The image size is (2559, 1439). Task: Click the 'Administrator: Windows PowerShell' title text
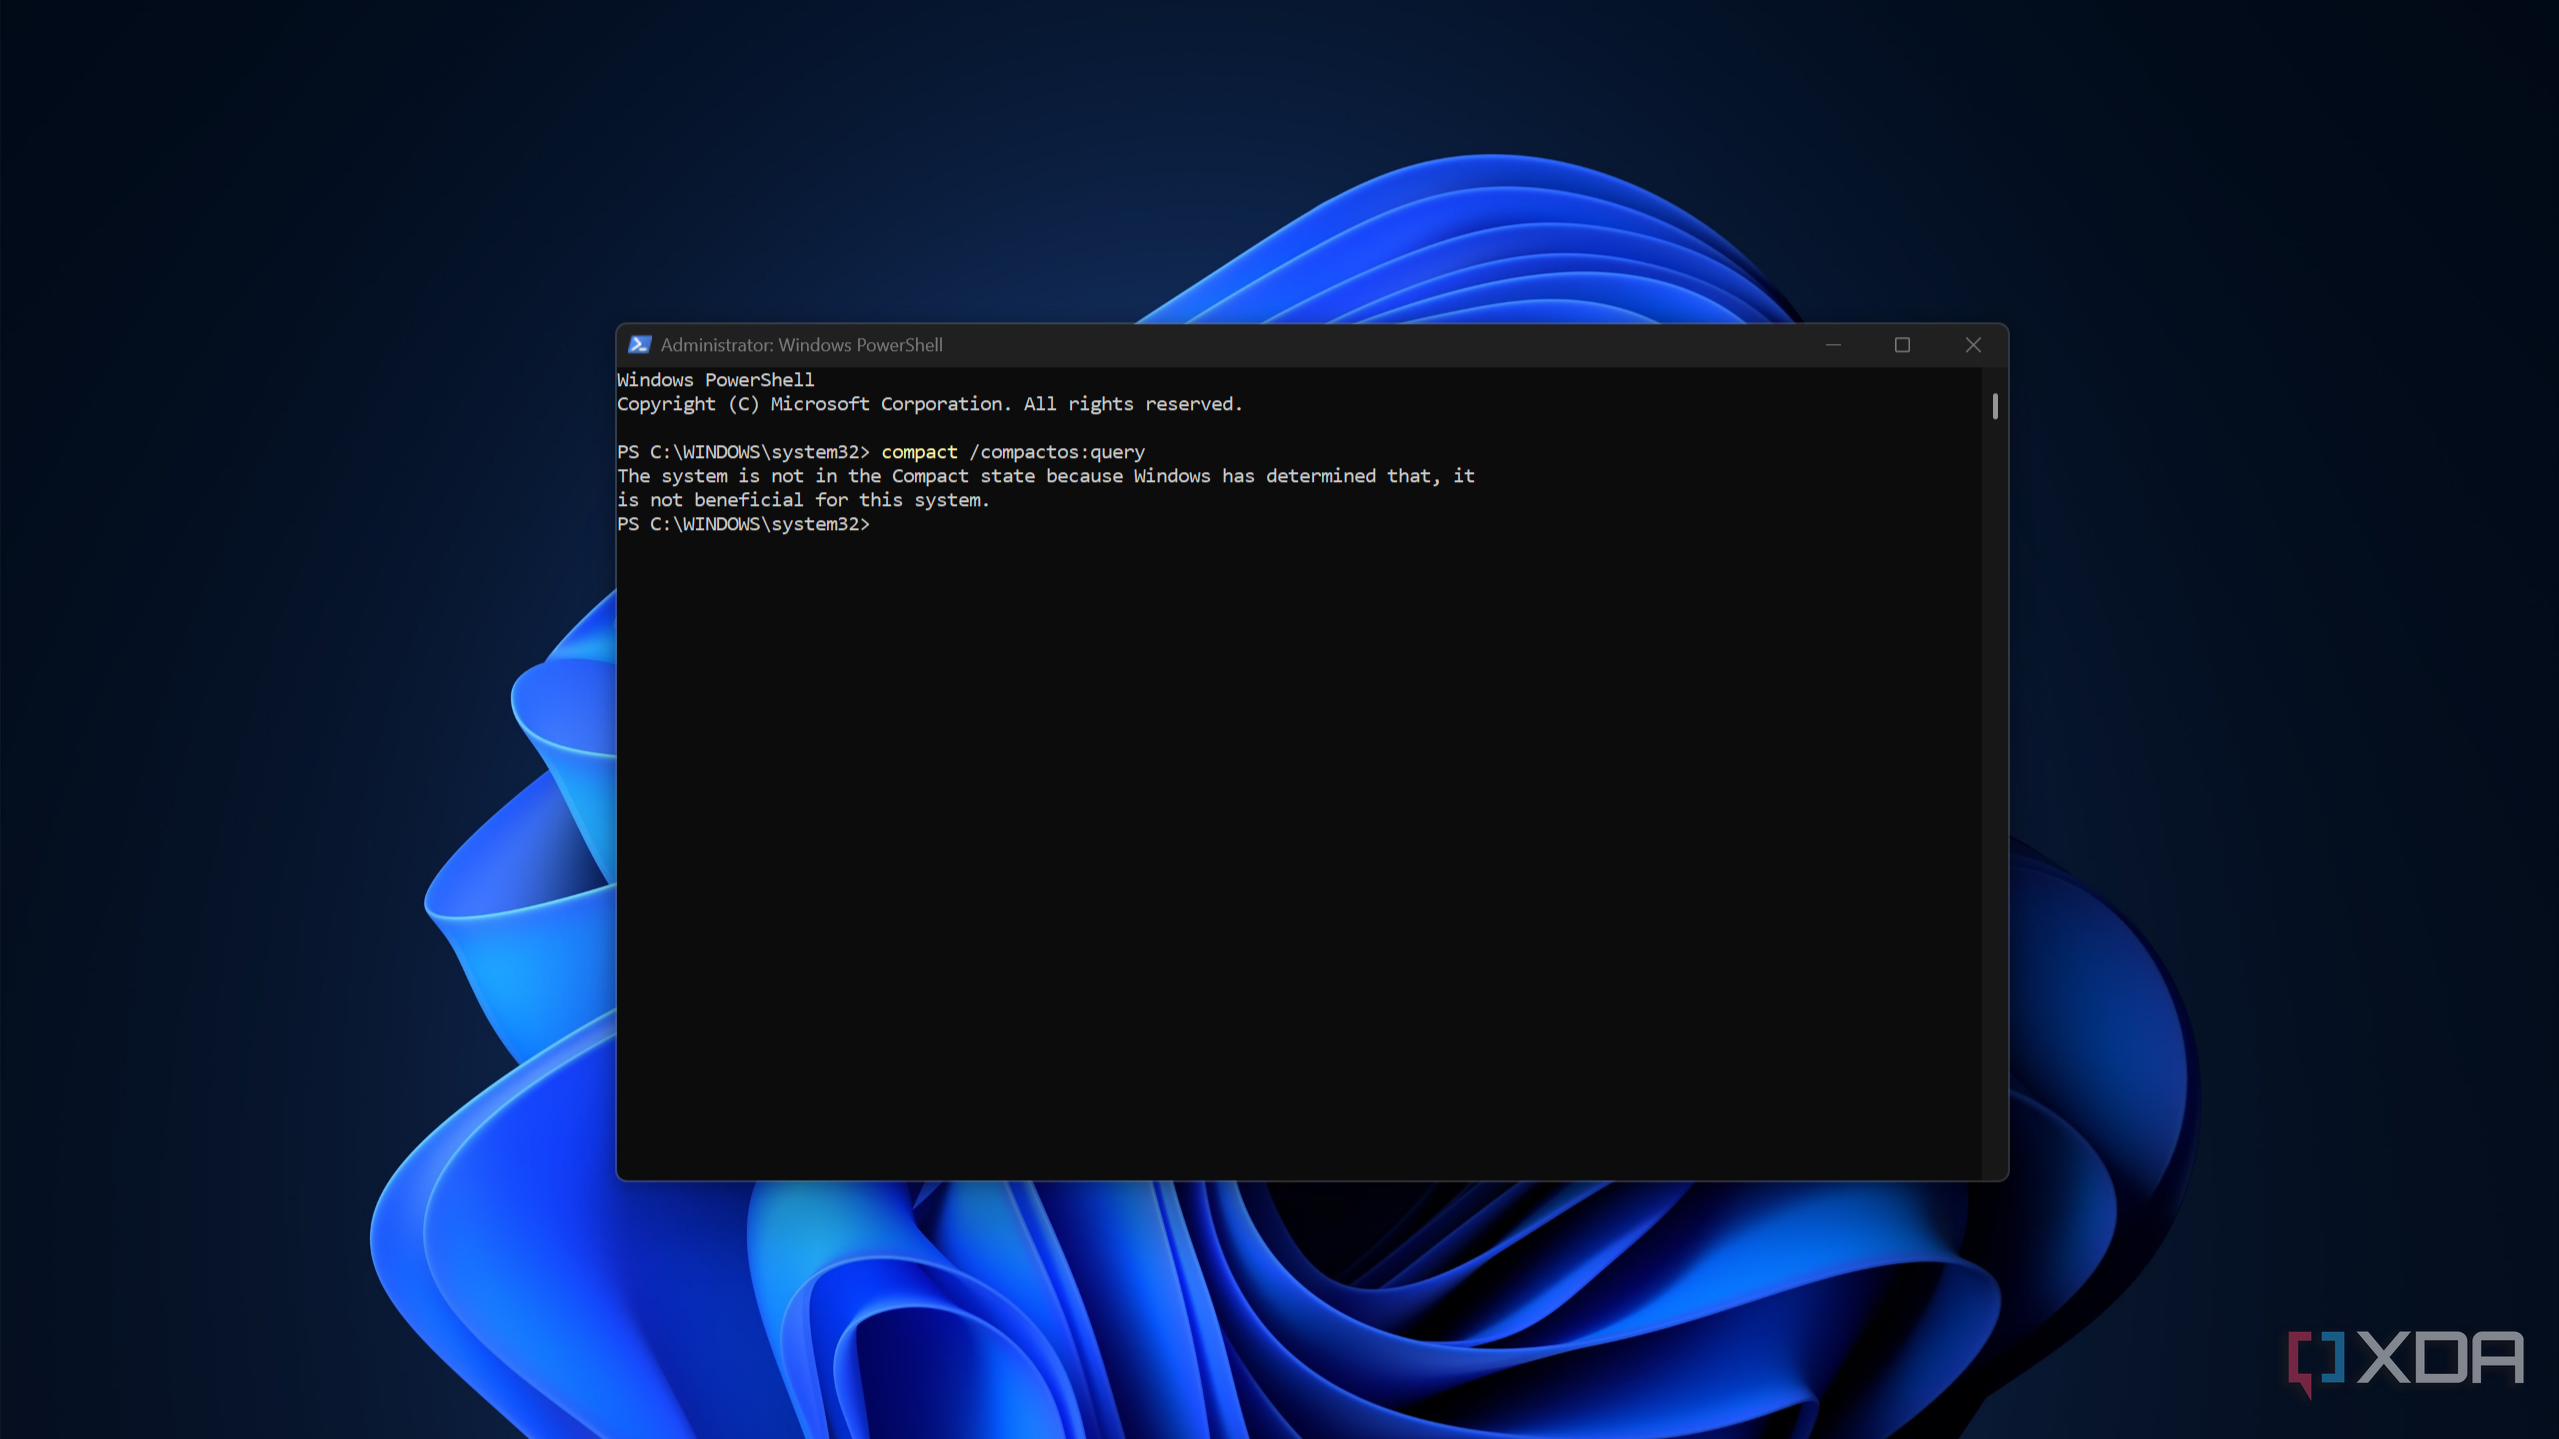tap(801, 345)
